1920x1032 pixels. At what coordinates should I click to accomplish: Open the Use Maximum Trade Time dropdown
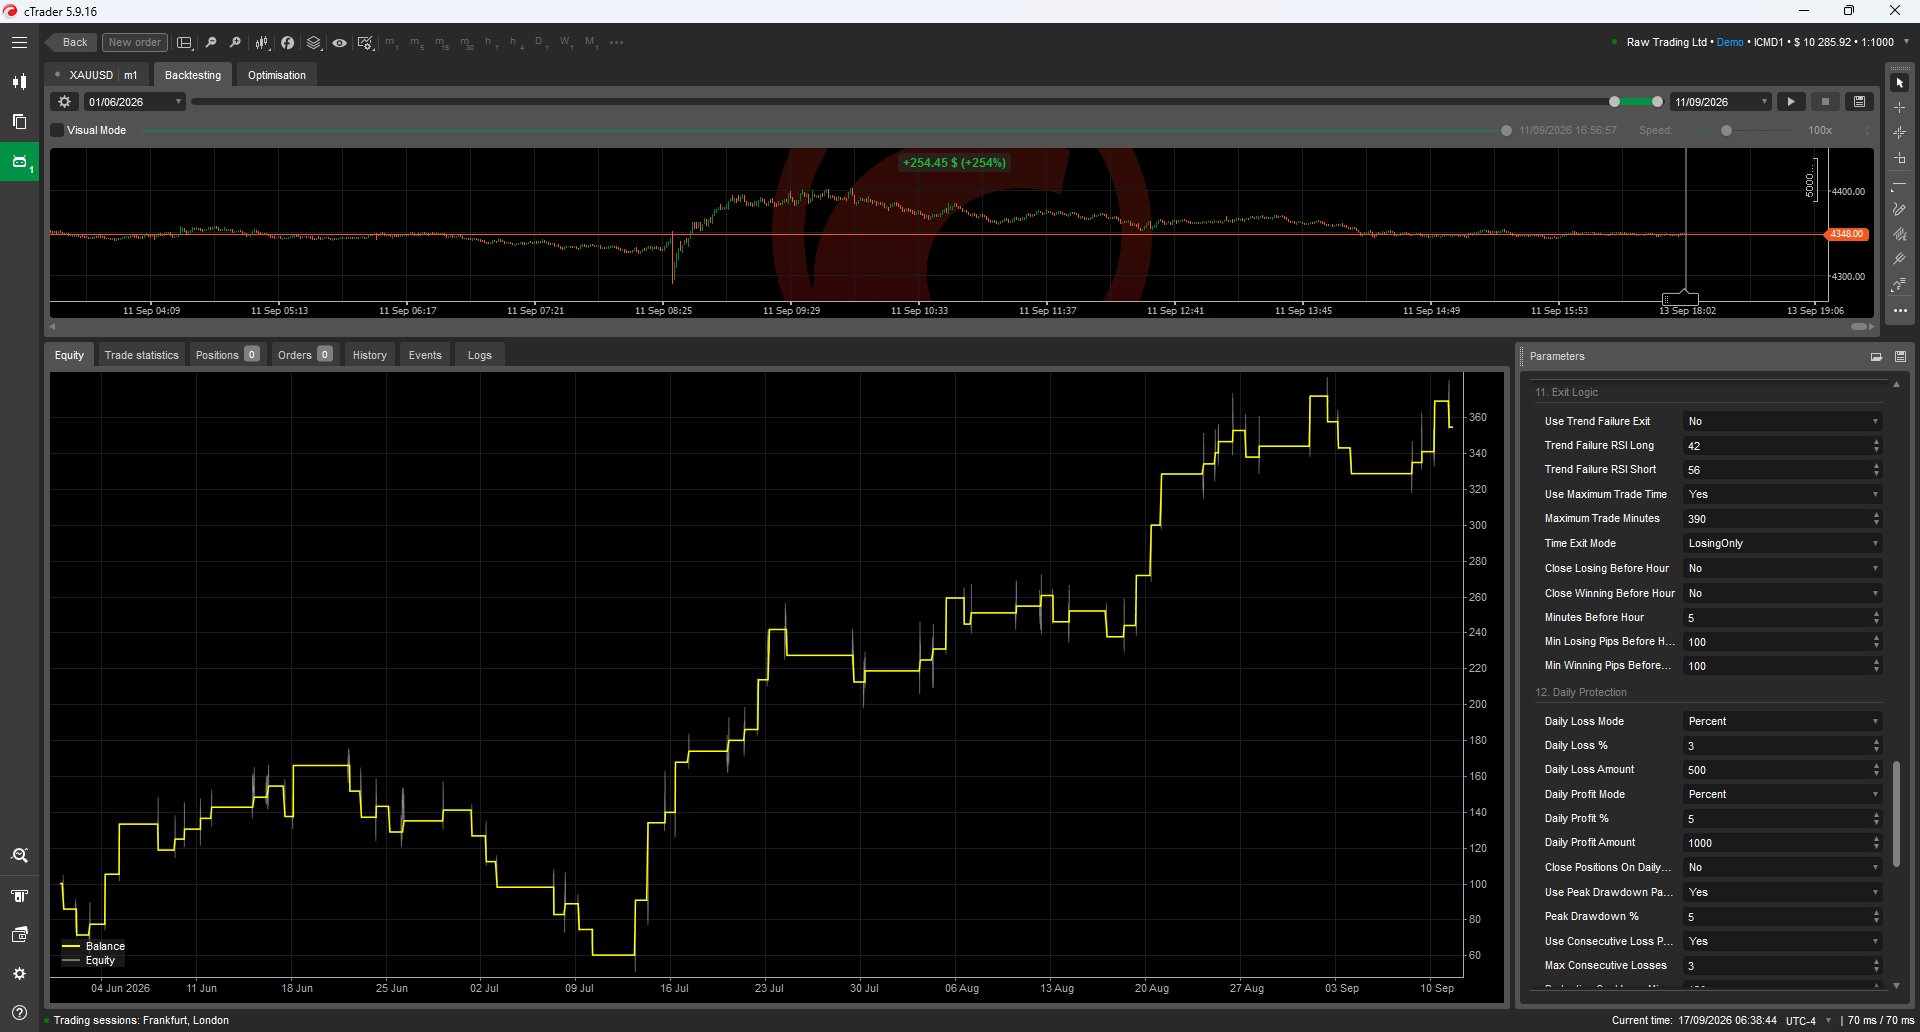point(1783,495)
